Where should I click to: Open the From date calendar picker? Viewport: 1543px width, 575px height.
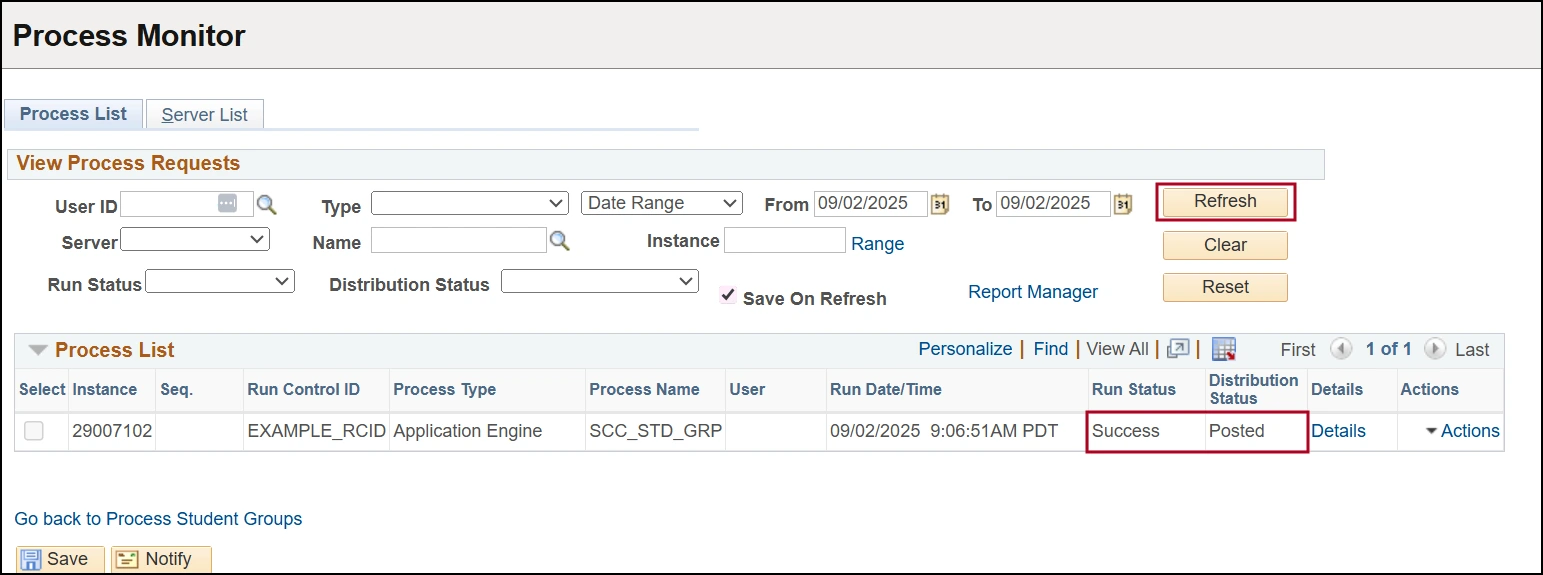(x=940, y=204)
